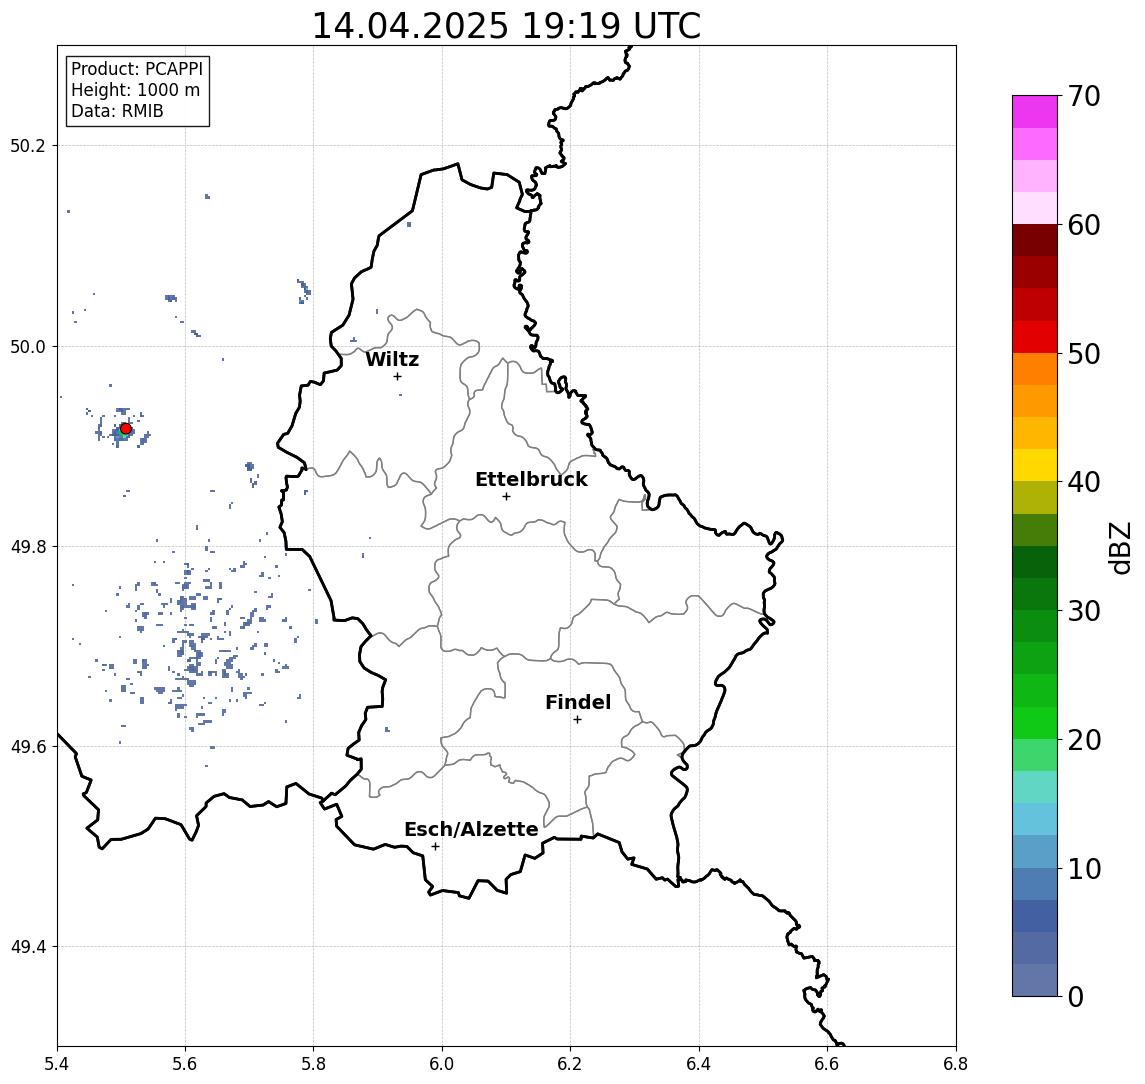The height and width of the screenshot is (1084, 1145).
Task: Click the longitude tick label 6.6
Action: [x=827, y=1064]
